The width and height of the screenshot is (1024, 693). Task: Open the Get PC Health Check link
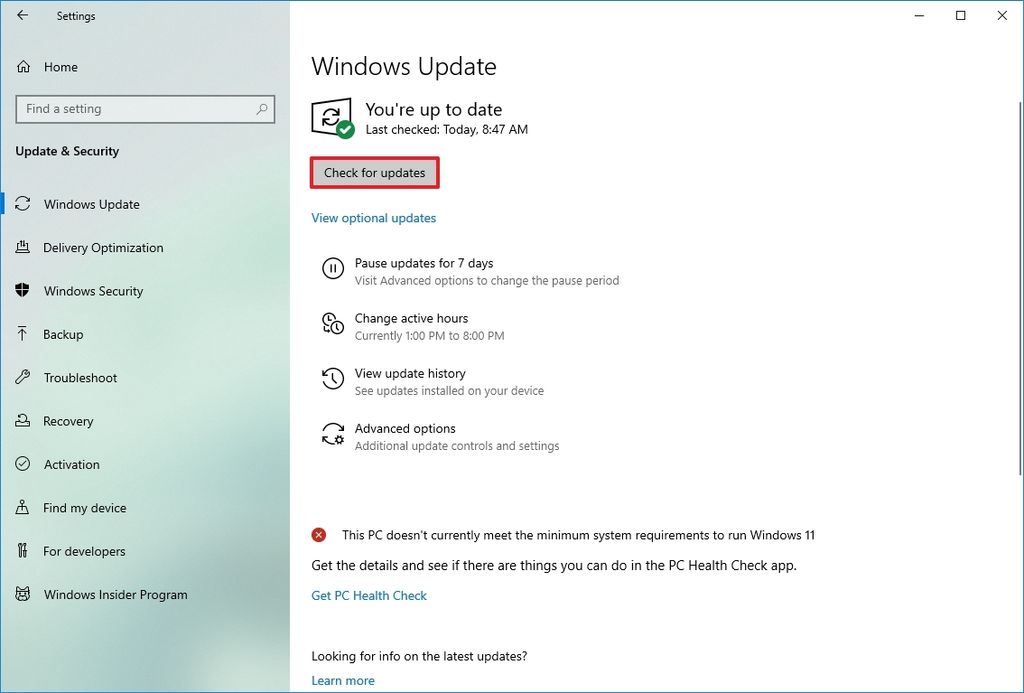click(369, 595)
